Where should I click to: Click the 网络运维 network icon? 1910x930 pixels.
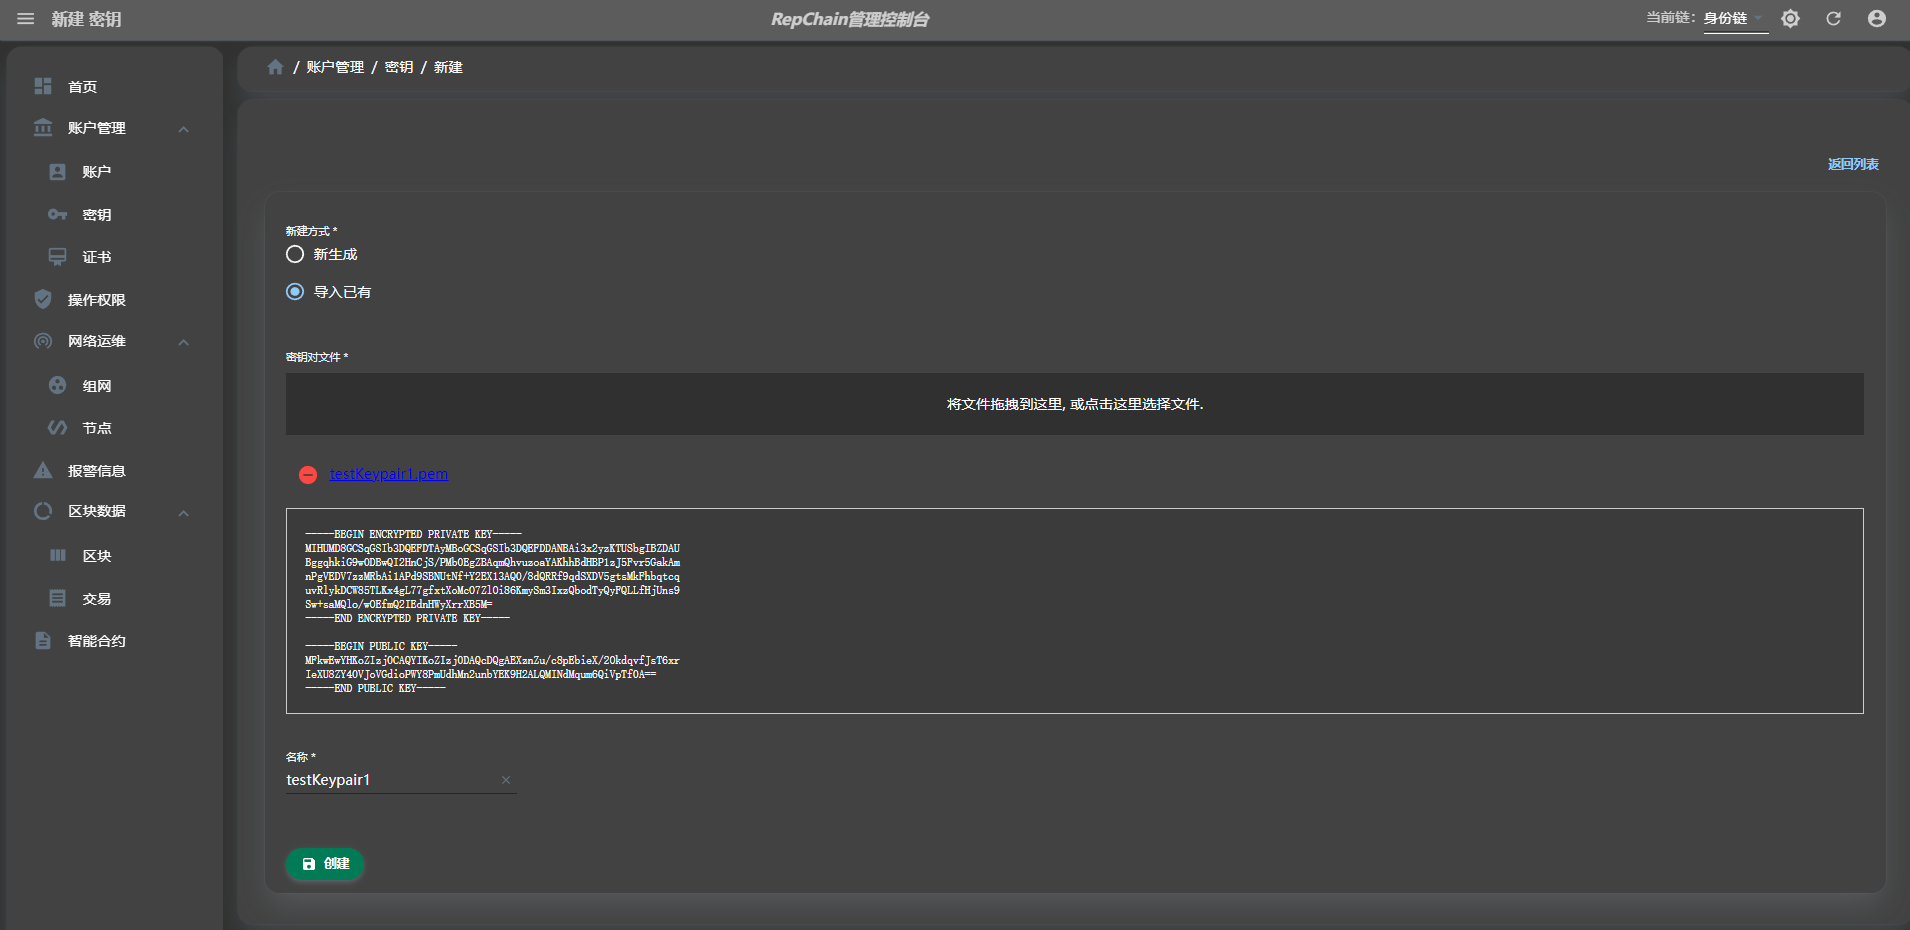click(43, 341)
